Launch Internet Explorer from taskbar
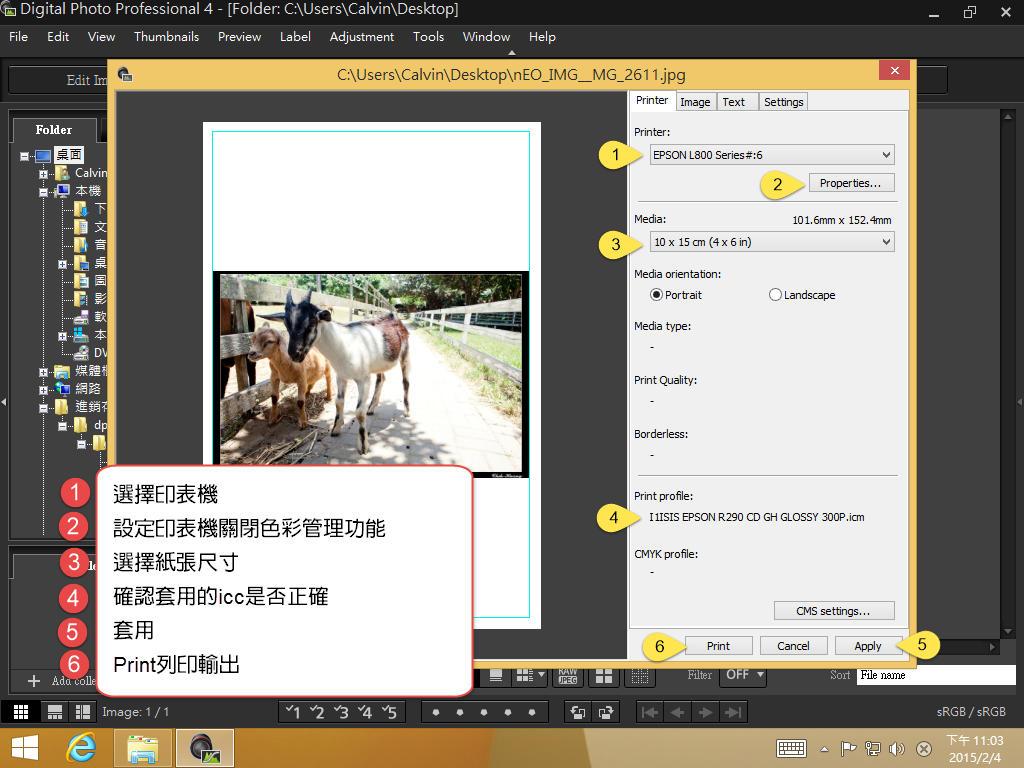Screen dimensions: 1024x768 (81, 748)
